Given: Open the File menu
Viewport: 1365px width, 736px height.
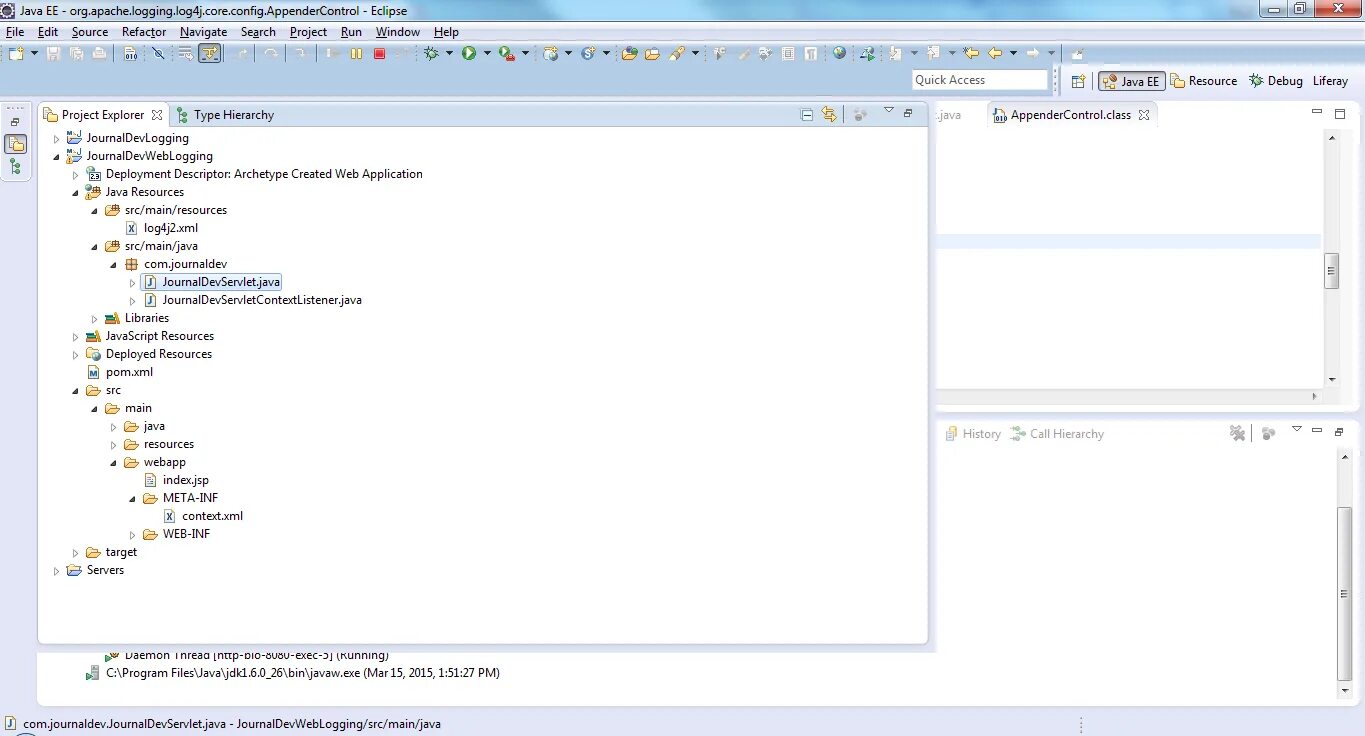Looking at the screenshot, I should pyautogui.click(x=14, y=32).
